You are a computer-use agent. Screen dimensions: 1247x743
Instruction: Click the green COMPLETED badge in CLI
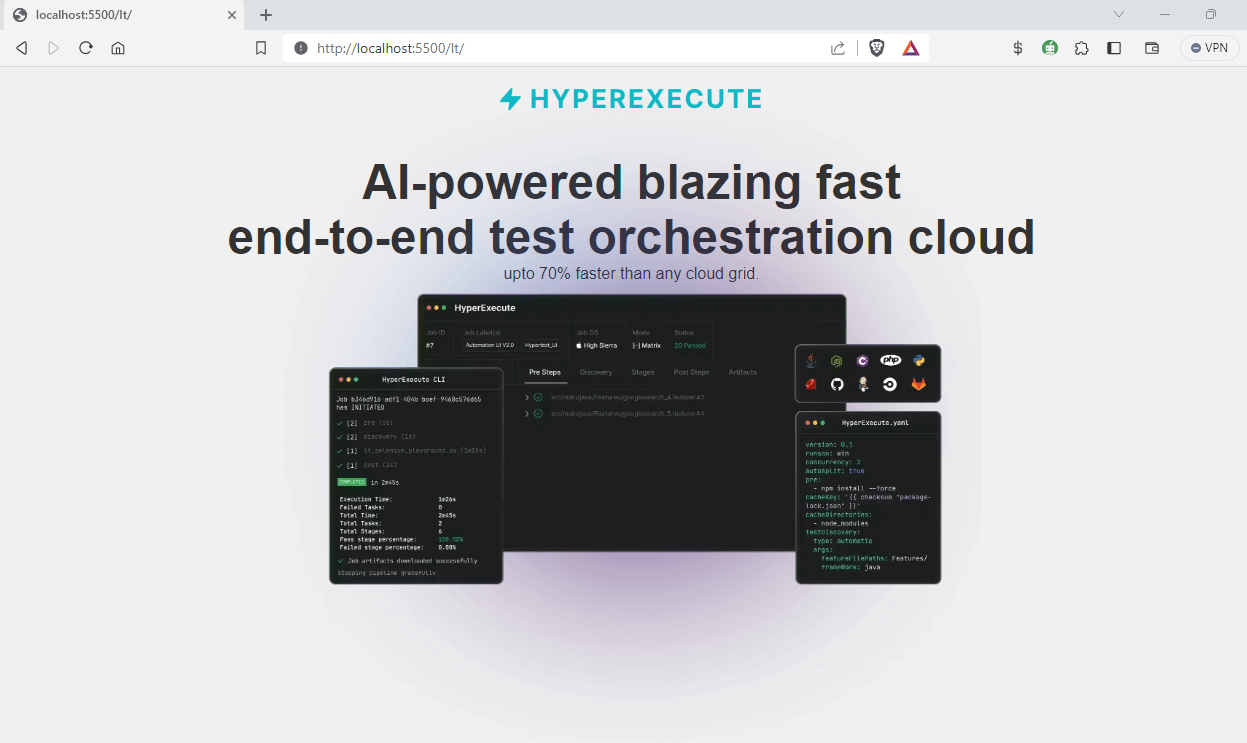[x=352, y=482]
